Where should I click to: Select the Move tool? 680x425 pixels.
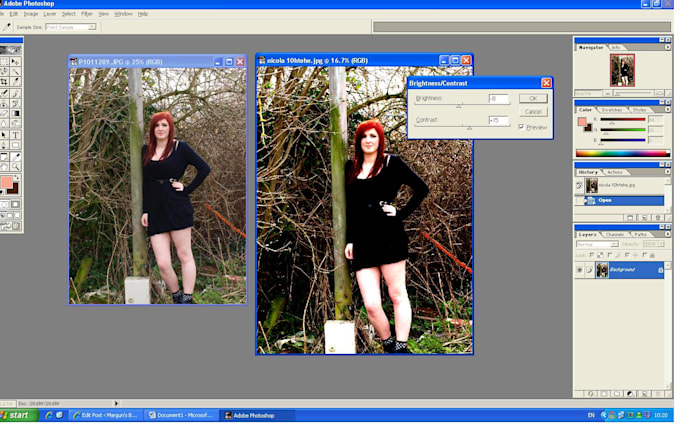15,61
